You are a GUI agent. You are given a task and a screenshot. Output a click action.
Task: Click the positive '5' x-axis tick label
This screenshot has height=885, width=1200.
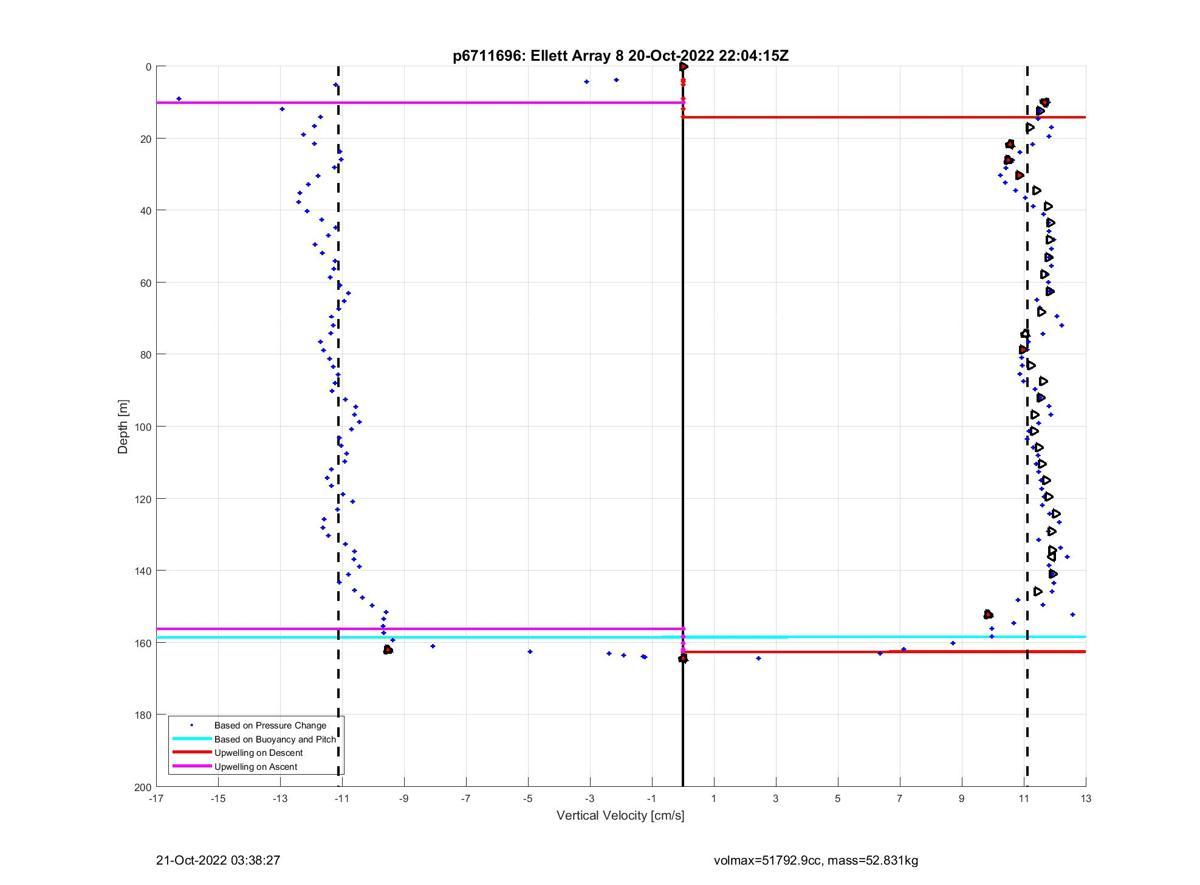838,799
